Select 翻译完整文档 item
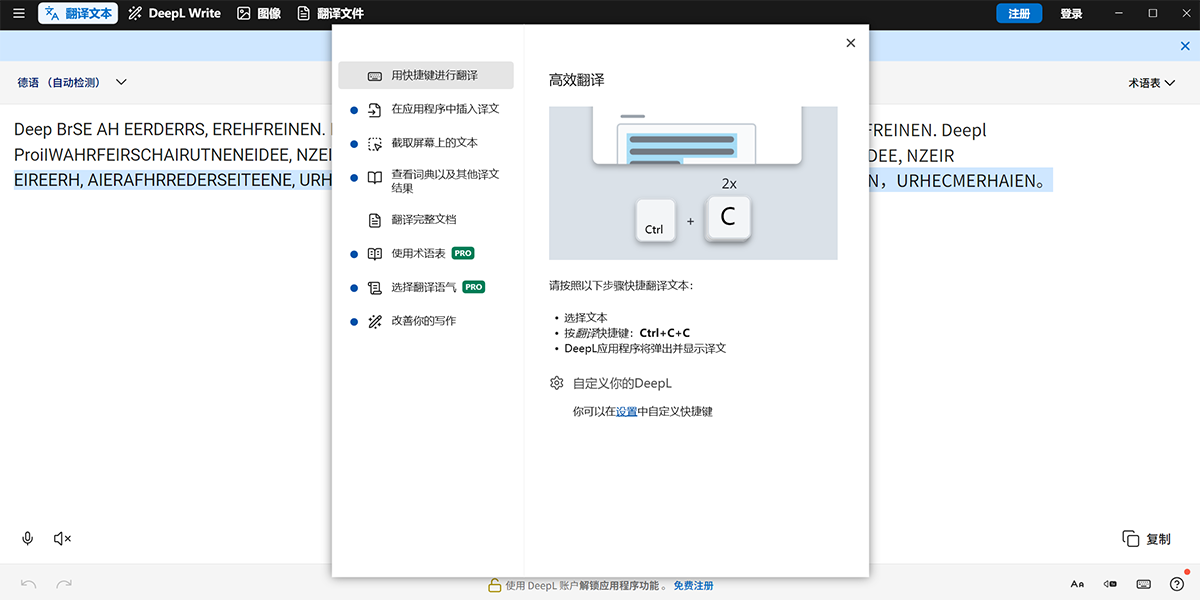 pyautogui.click(x=426, y=219)
